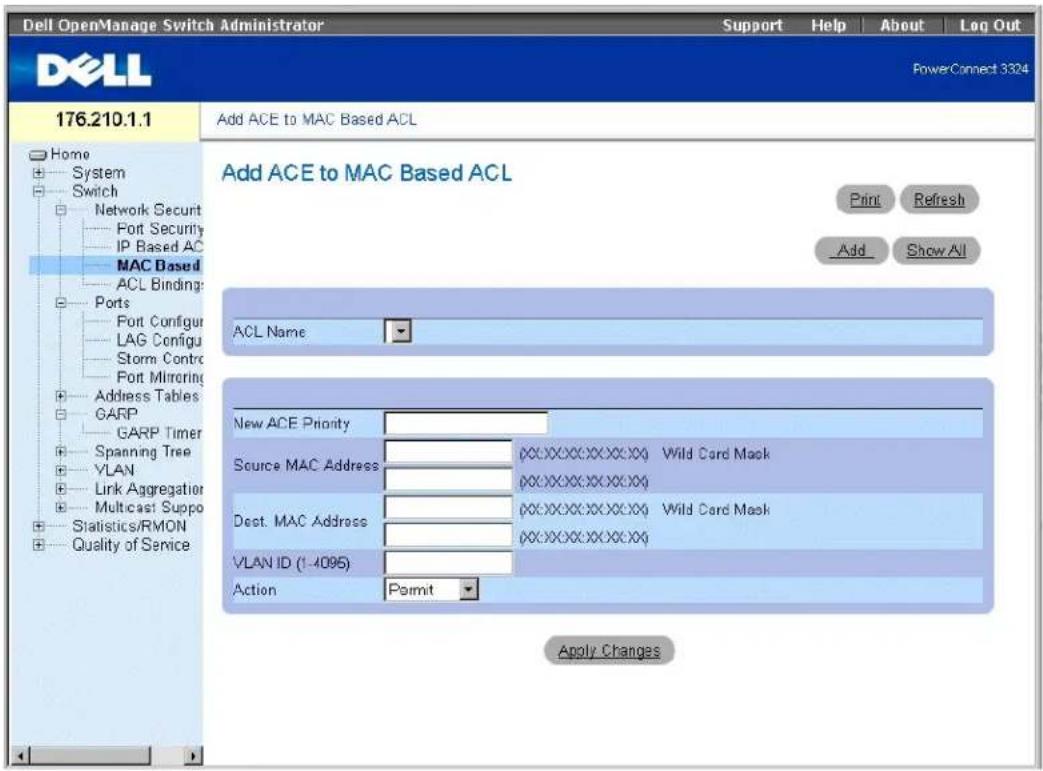1043x771 pixels.
Task: Click the PowerConnect 3324 text
Action: pos(970,69)
